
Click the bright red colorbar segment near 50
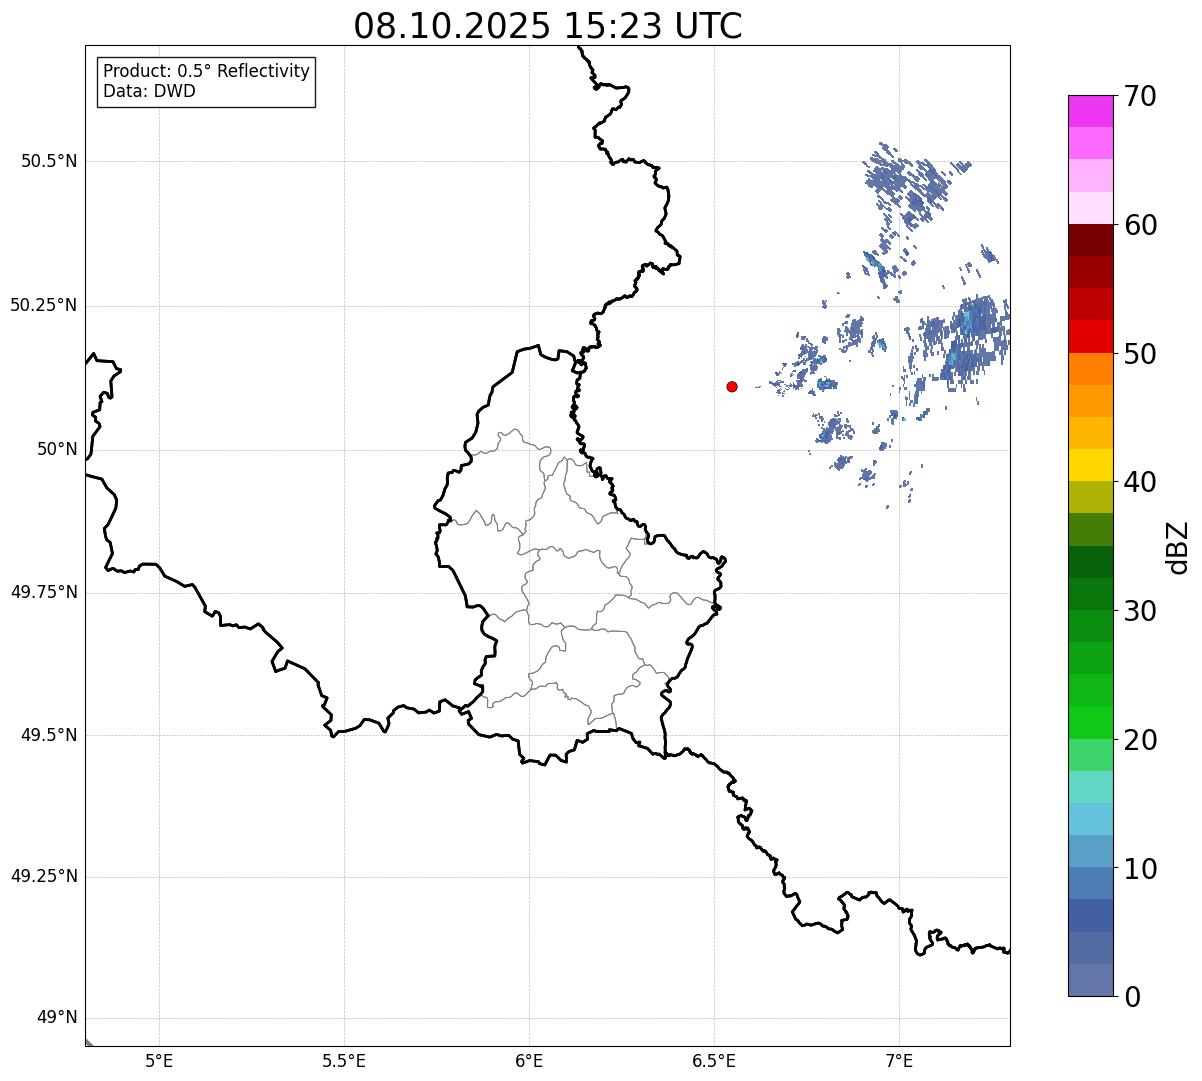(1091, 337)
